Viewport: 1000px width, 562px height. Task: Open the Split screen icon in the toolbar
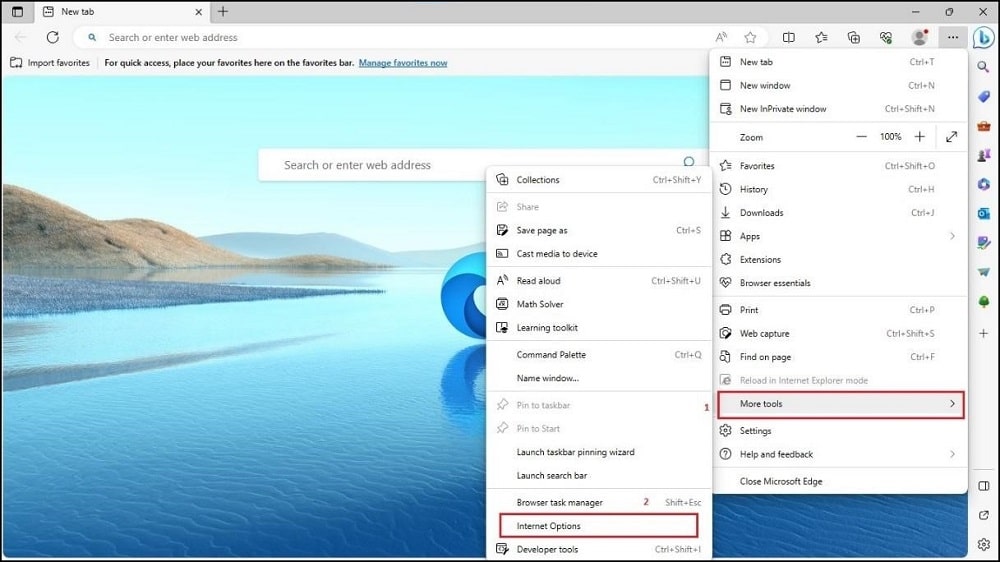click(x=788, y=37)
